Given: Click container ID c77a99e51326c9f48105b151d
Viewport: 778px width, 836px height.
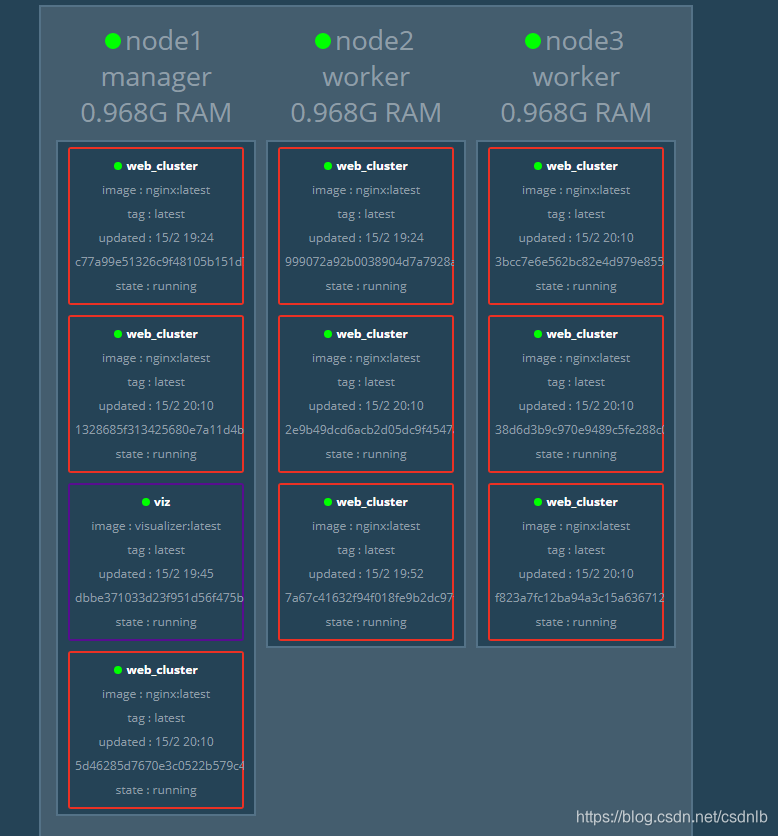Looking at the screenshot, I should (x=159, y=262).
